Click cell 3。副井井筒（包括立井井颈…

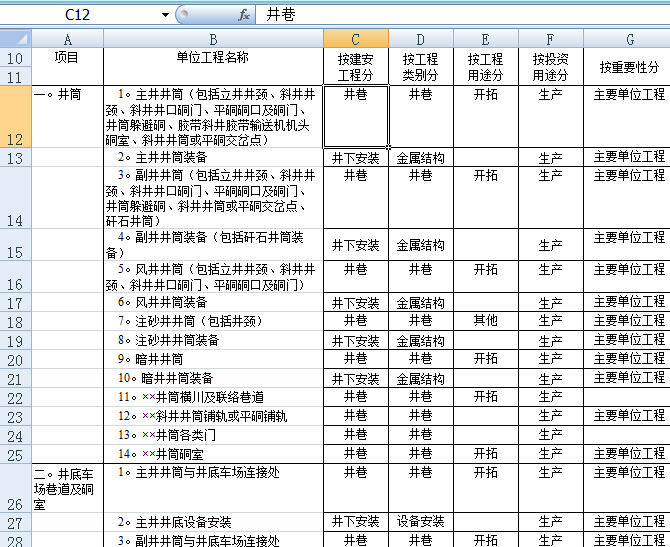coord(213,198)
